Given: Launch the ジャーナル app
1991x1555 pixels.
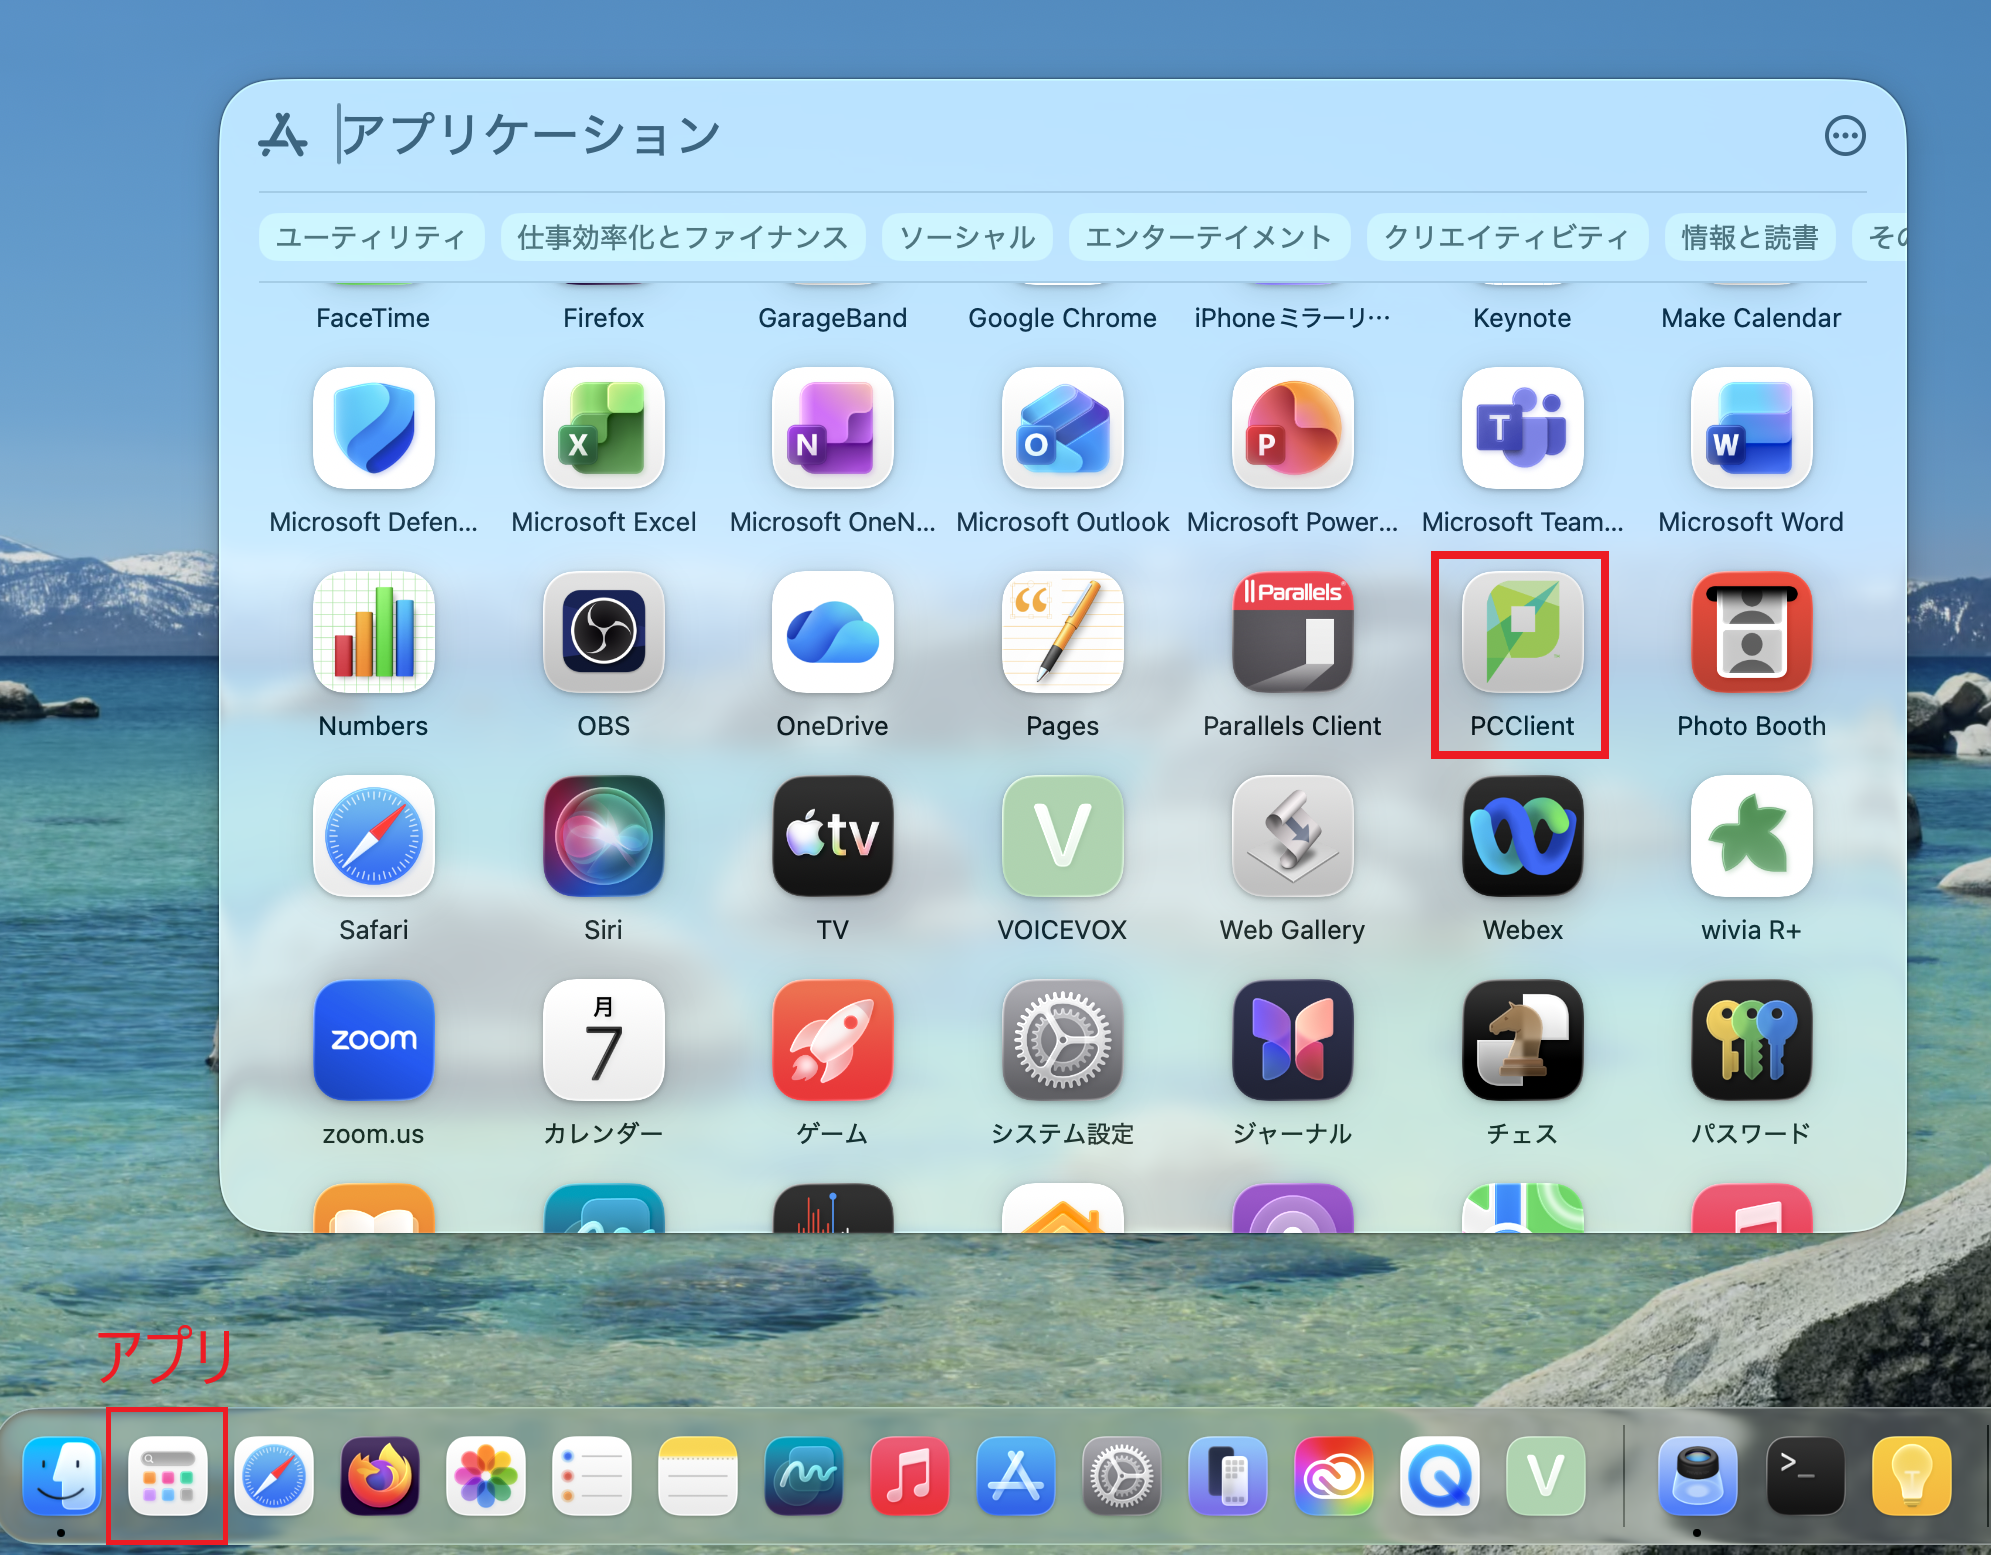Looking at the screenshot, I should [1292, 1040].
